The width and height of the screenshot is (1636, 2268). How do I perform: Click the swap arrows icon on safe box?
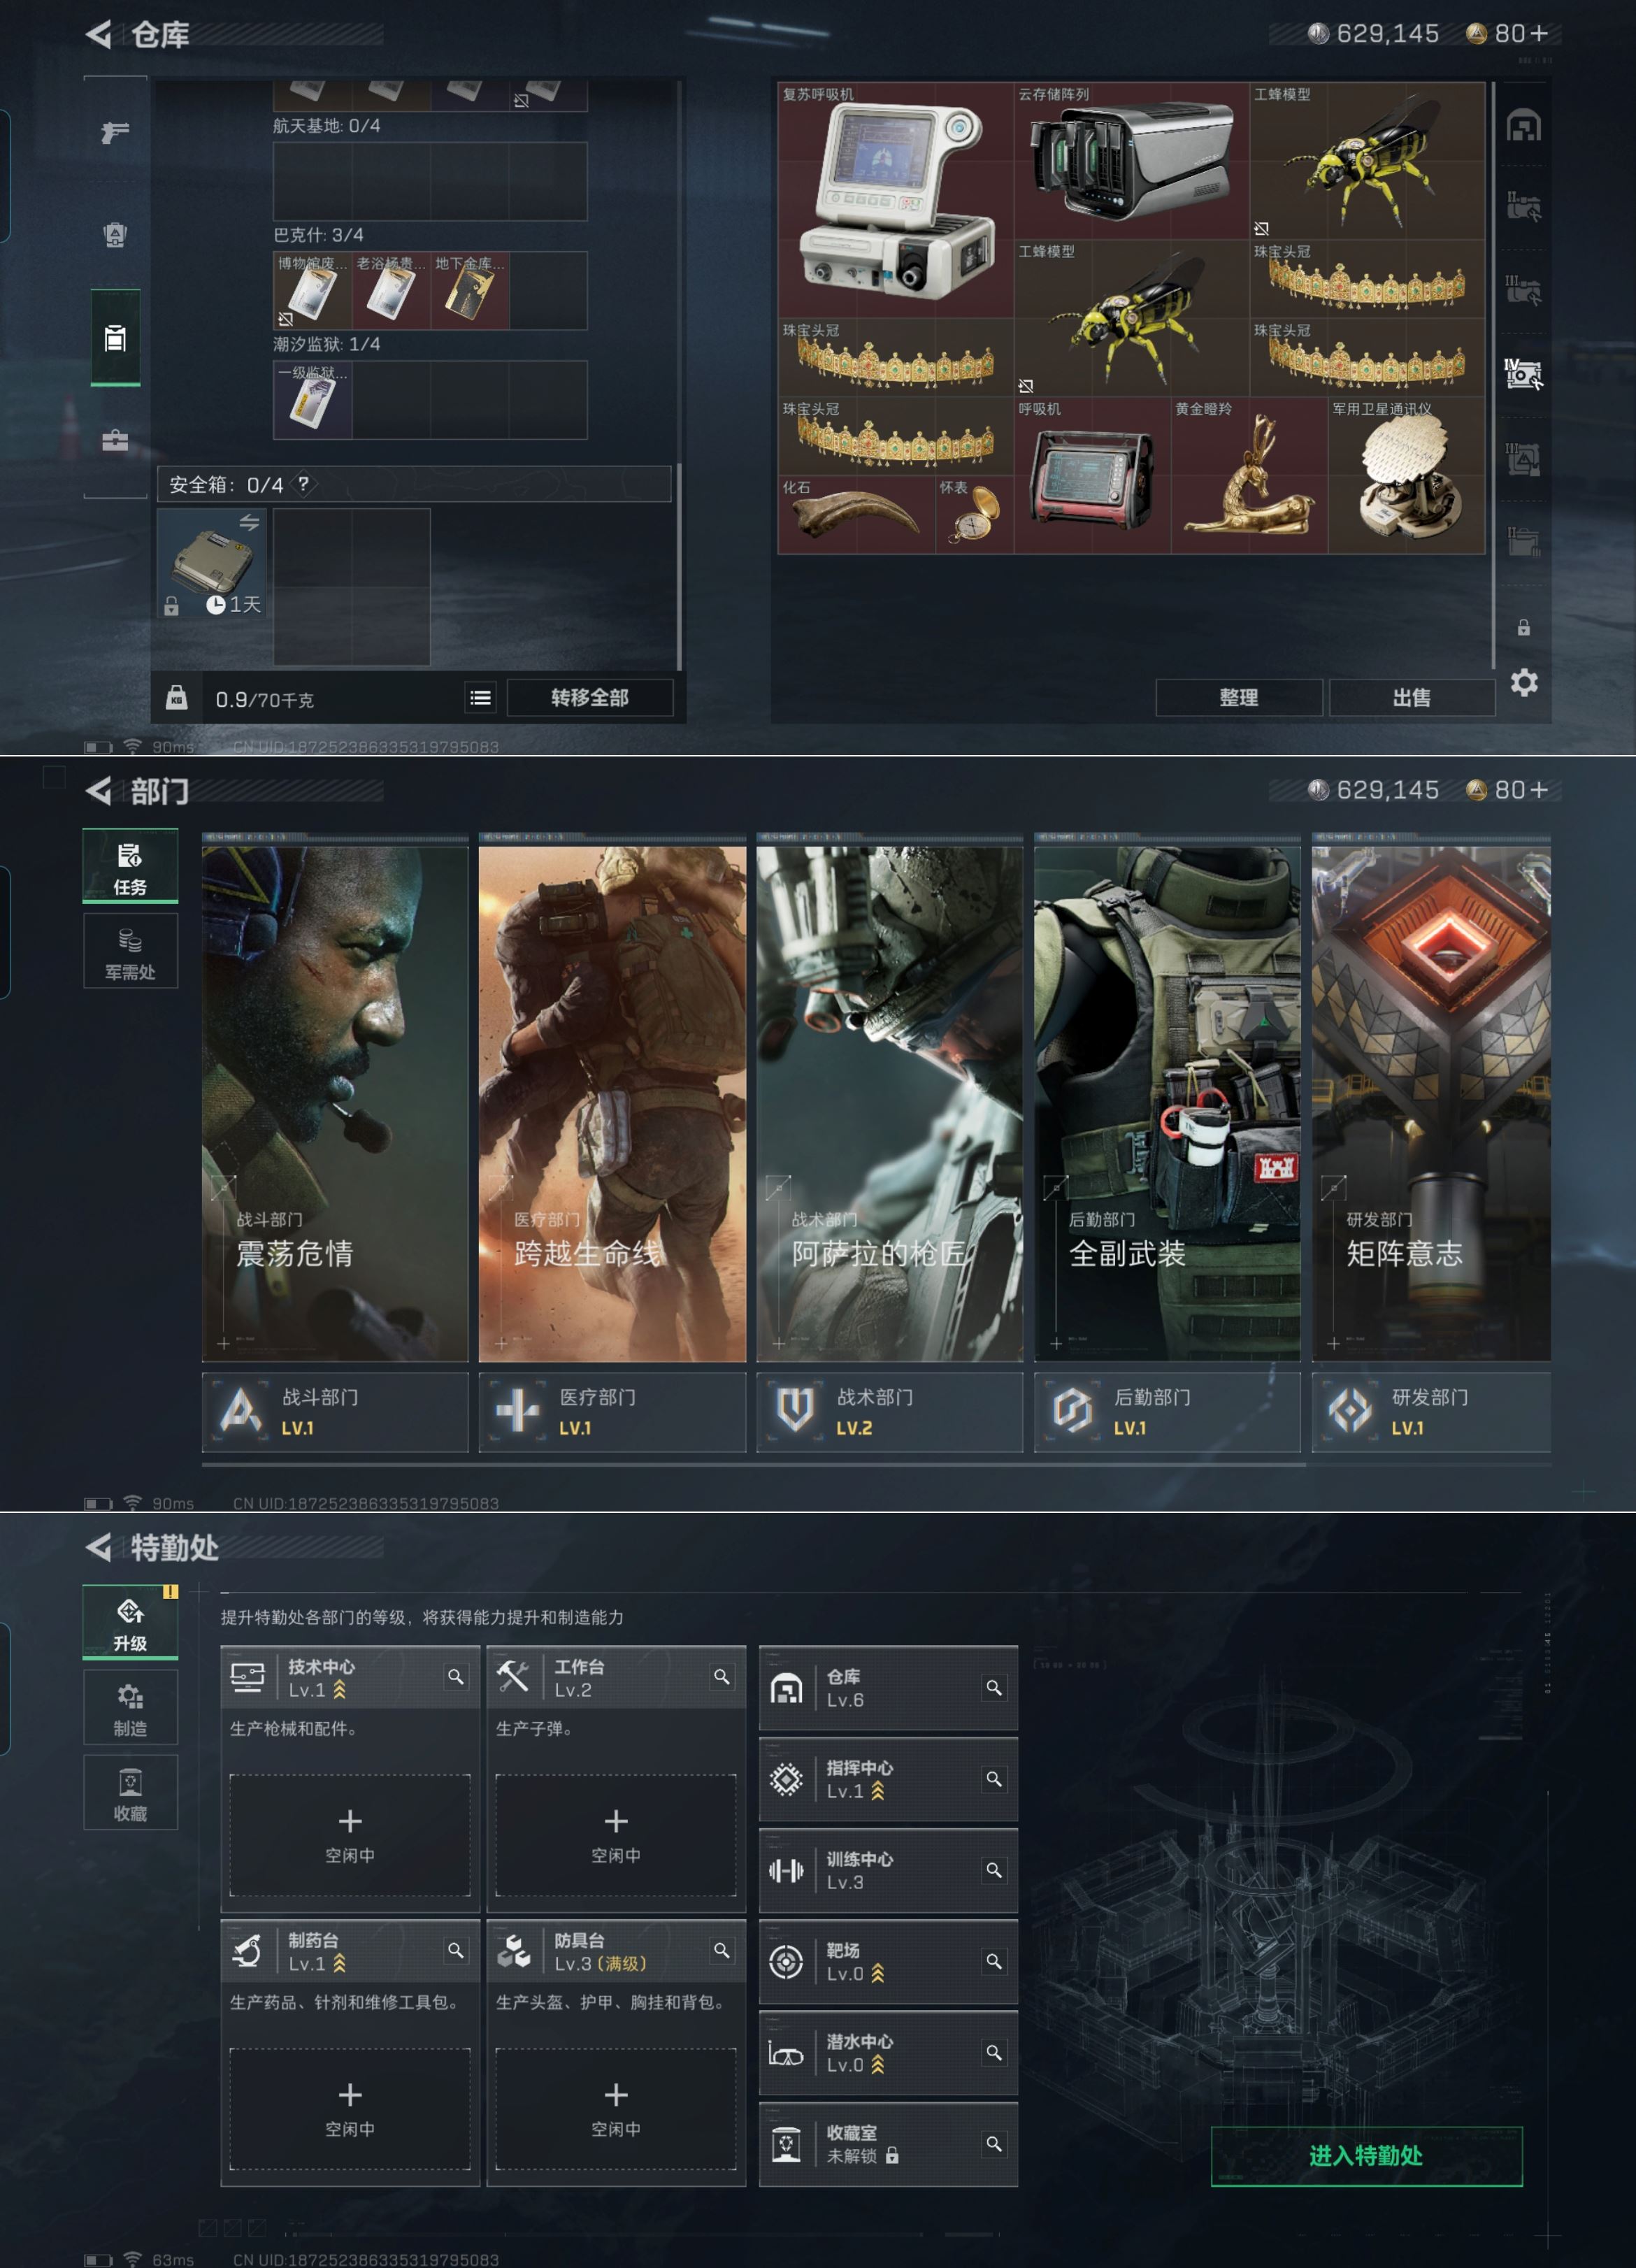click(249, 522)
